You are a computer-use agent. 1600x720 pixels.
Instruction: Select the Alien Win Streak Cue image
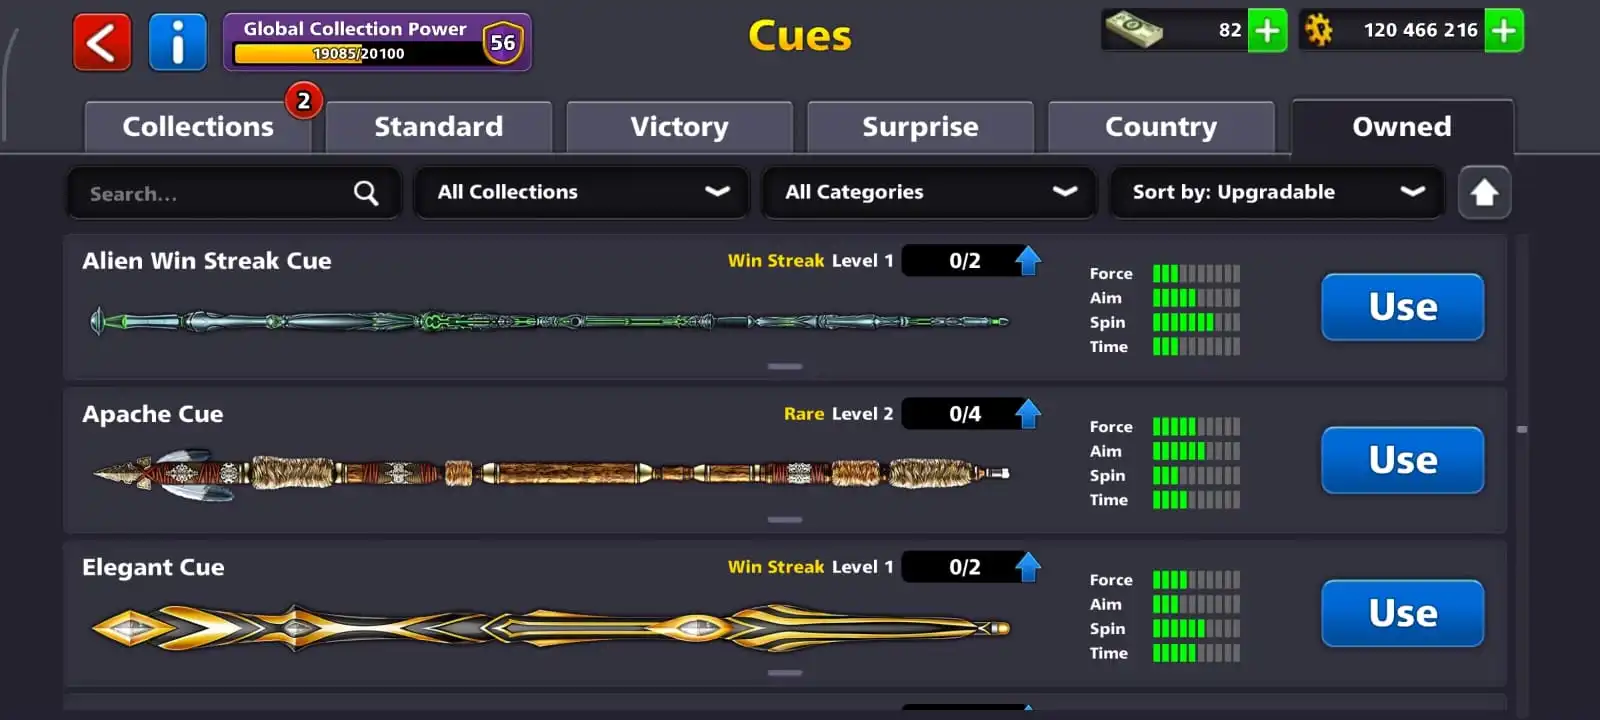coord(550,322)
